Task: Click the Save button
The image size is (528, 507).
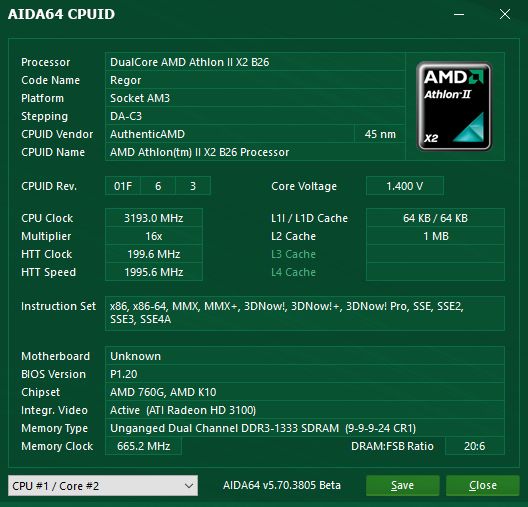Action: point(402,485)
